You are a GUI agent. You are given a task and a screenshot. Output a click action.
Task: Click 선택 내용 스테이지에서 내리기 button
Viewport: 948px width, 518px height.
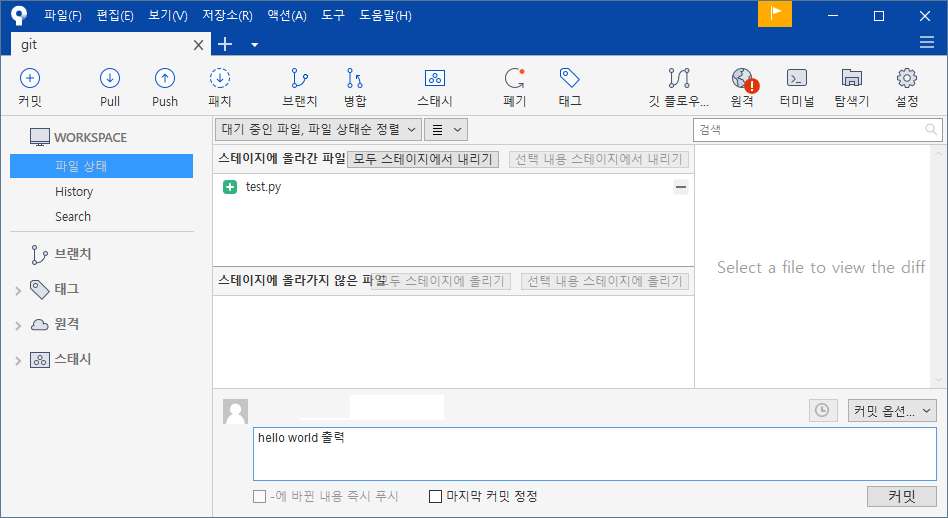[x=599, y=159]
